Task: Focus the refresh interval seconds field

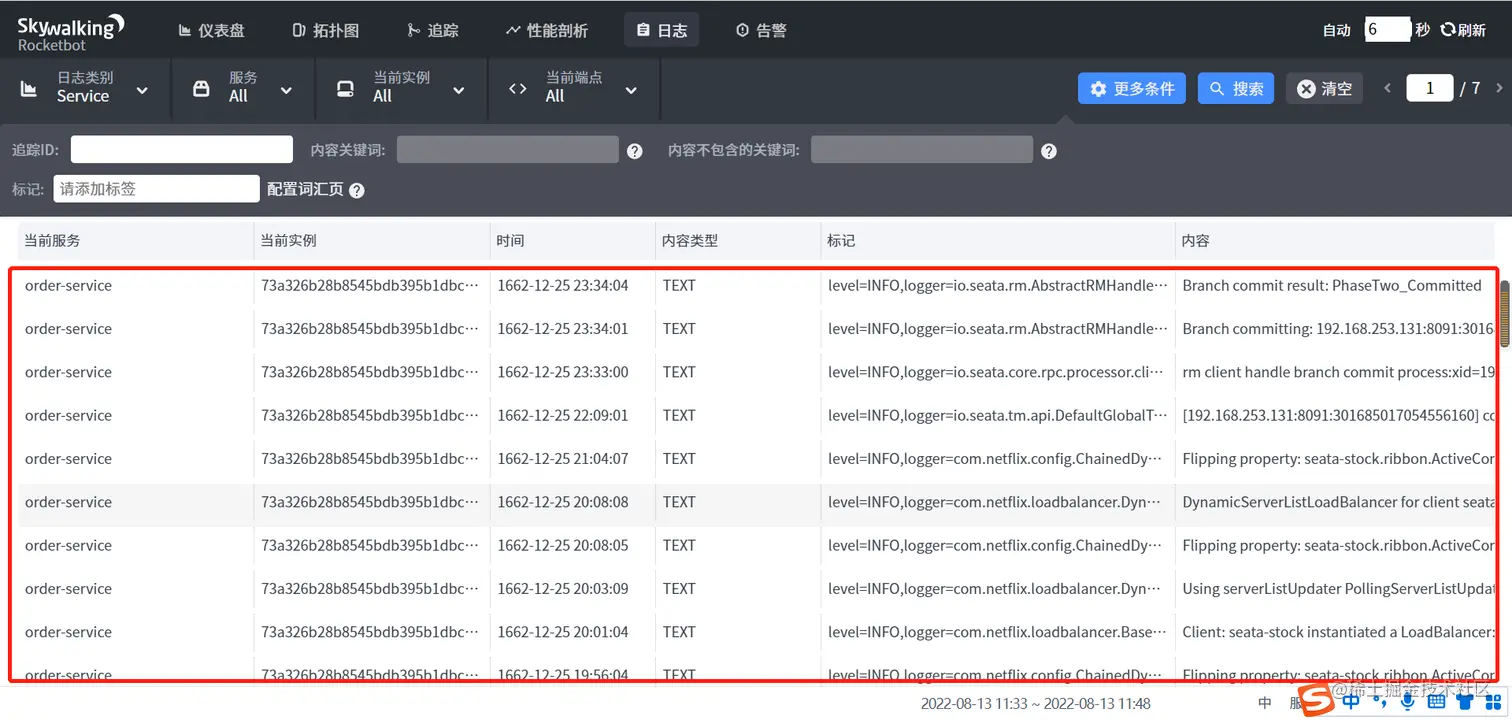Action: [x=1388, y=30]
